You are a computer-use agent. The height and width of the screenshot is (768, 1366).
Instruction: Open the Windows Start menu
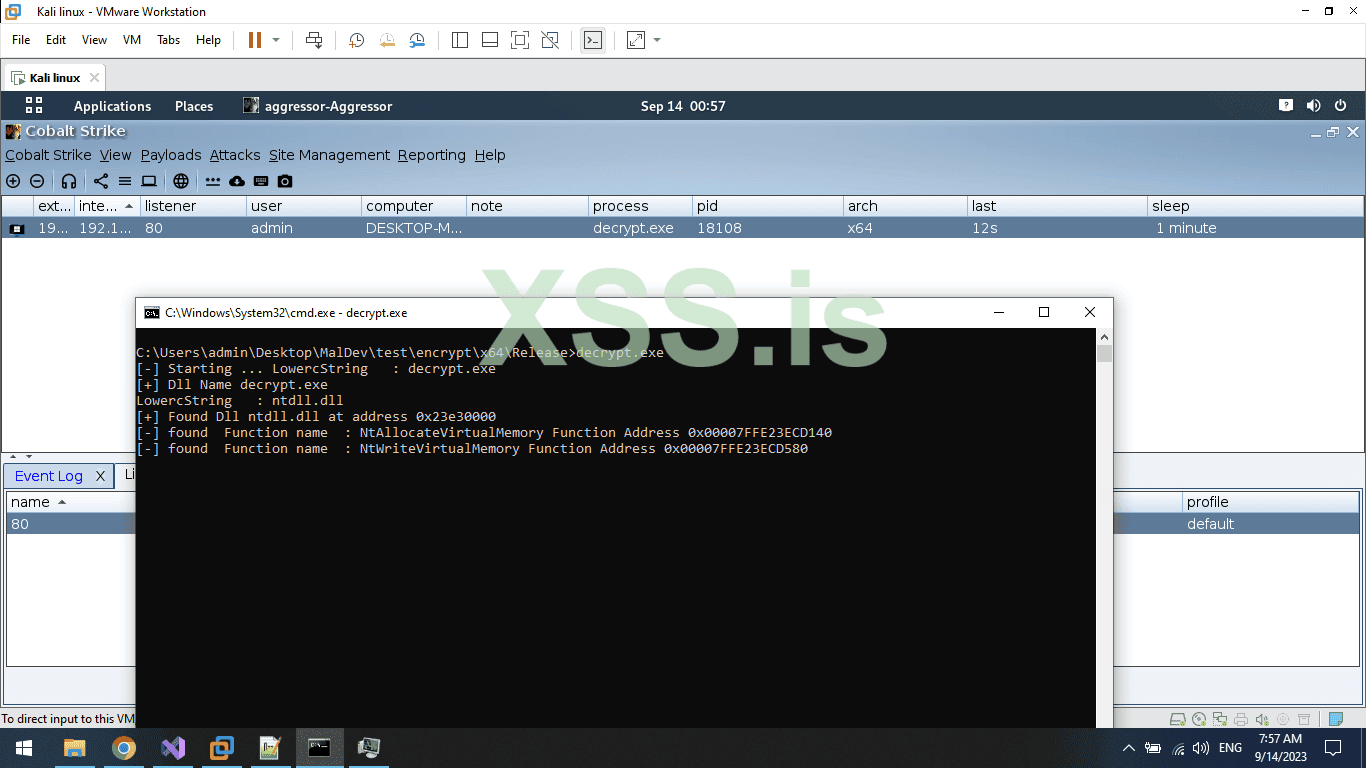pos(24,748)
